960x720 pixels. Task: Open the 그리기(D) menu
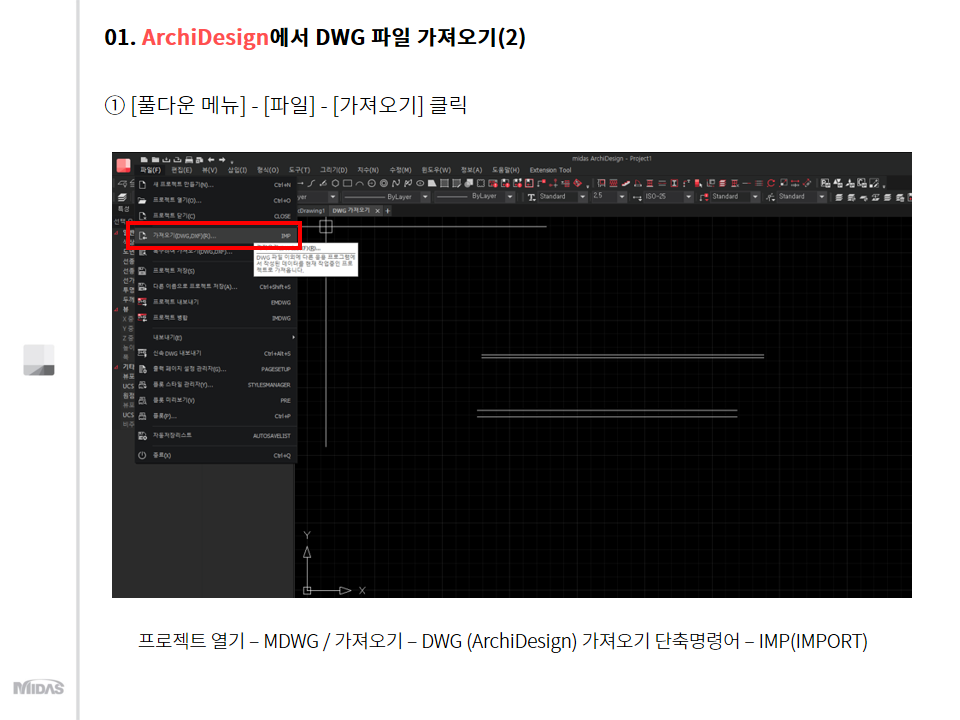click(334, 170)
